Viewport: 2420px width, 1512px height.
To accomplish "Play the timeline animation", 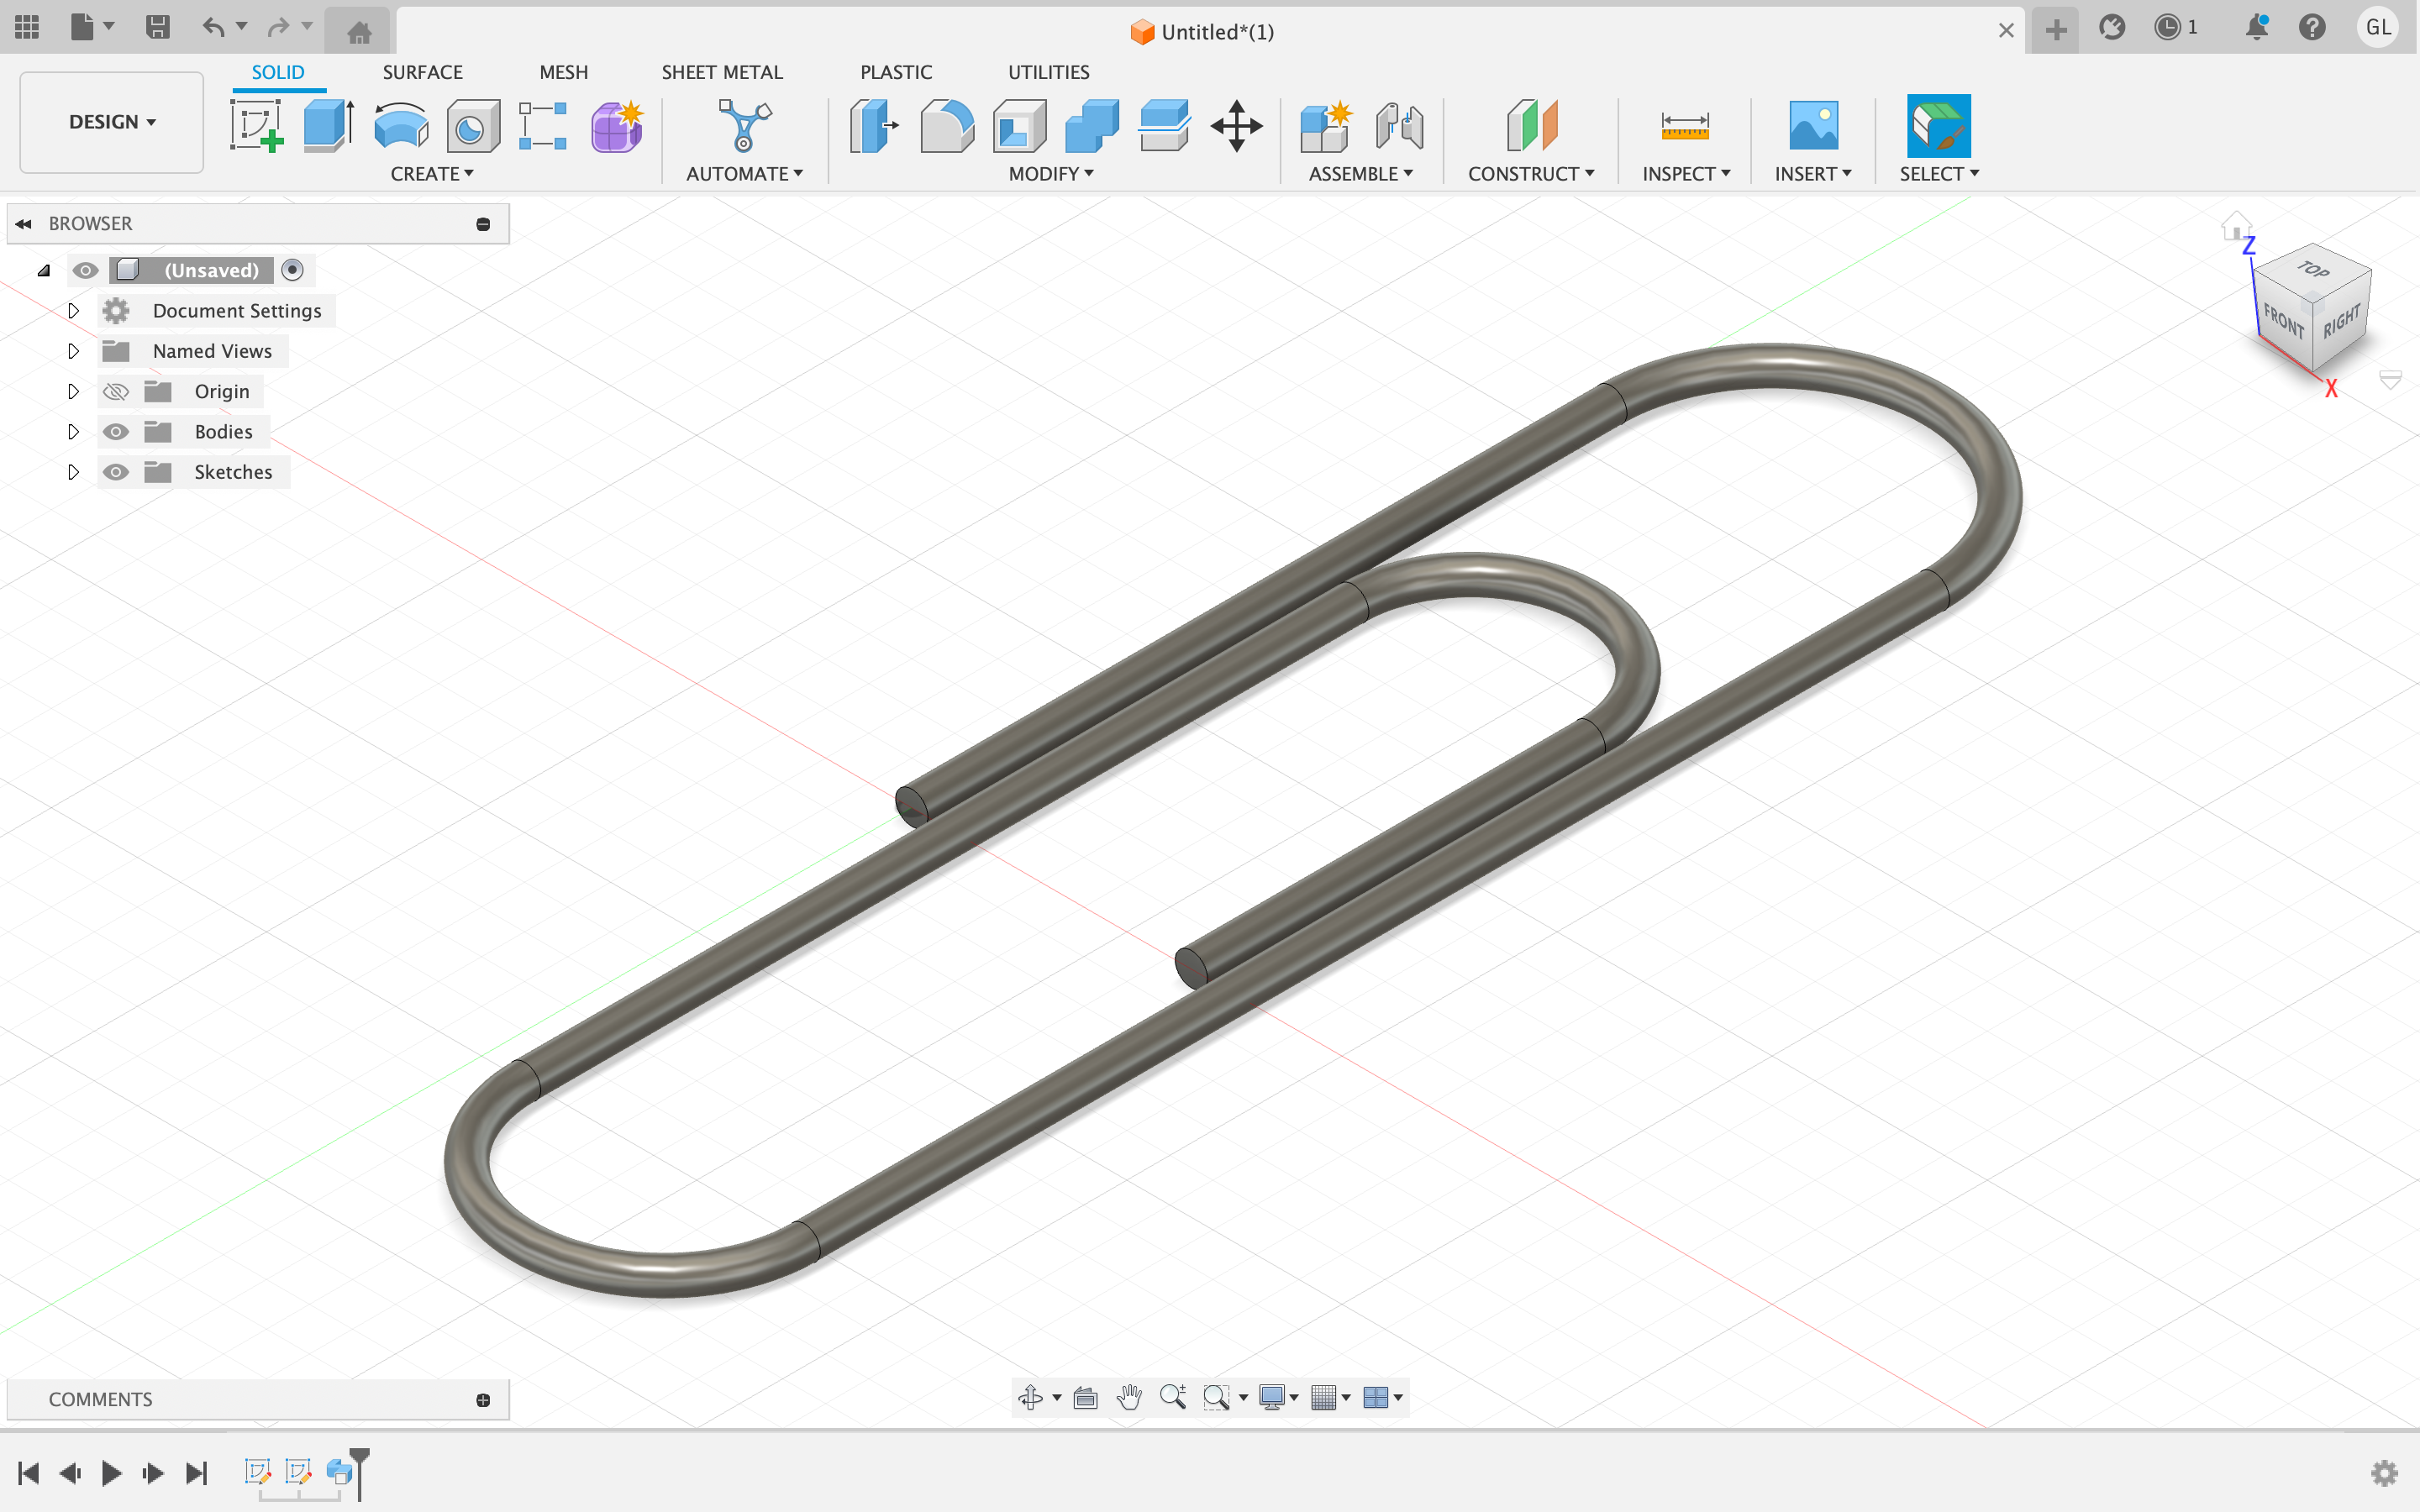I will click(111, 1472).
